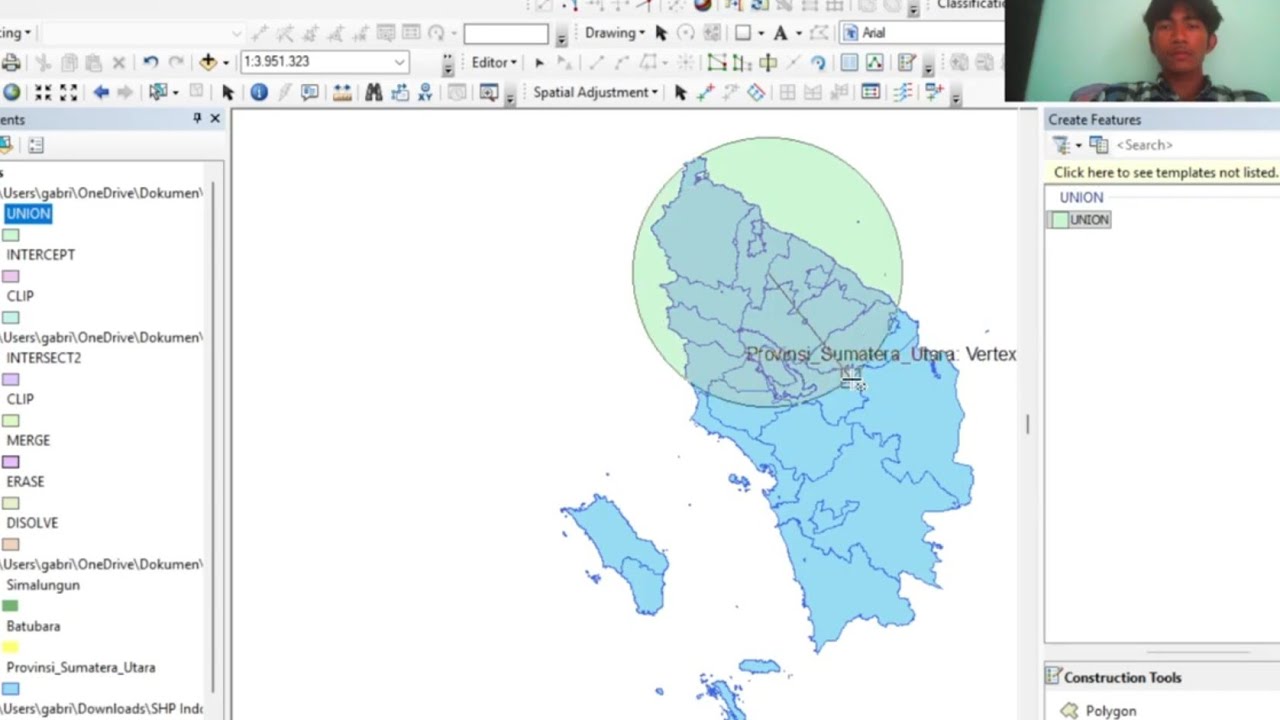The image size is (1280, 720).
Task: Undo the last action
Action: pyautogui.click(x=150, y=62)
